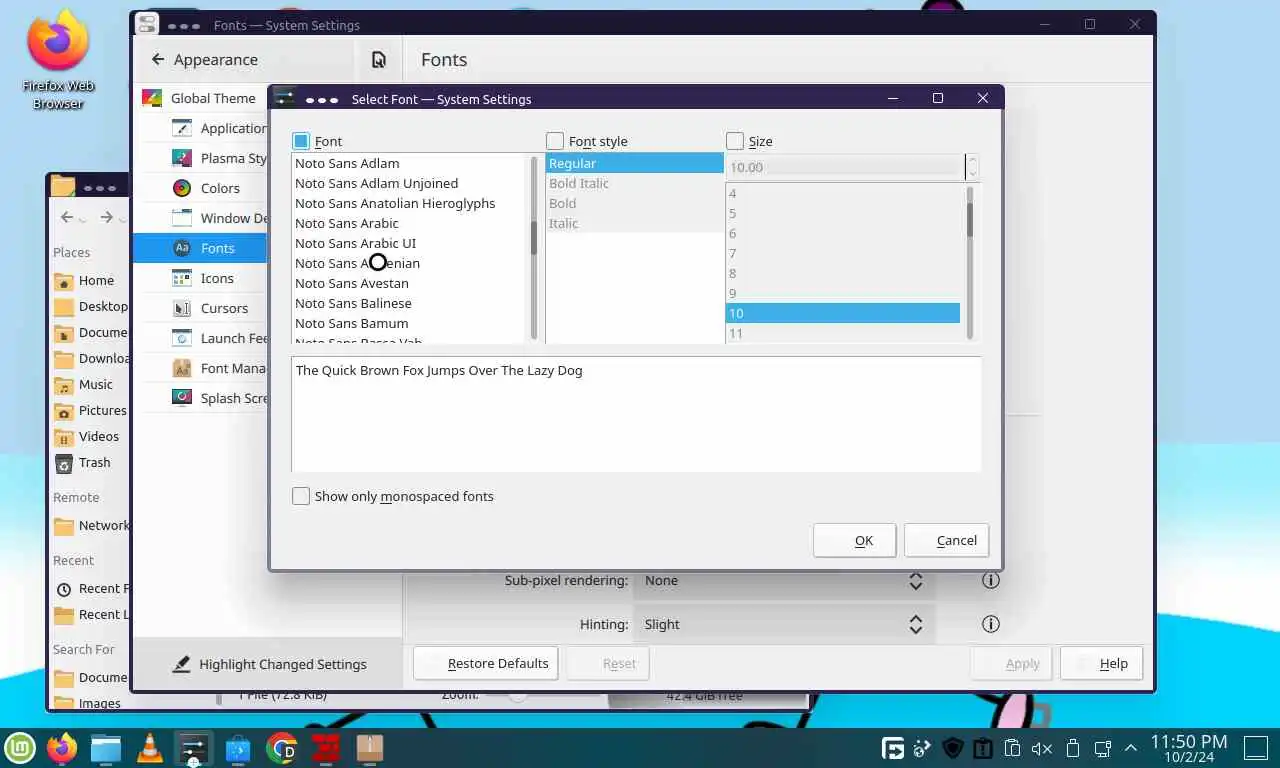Viewport: 1280px width, 768px height.
Task: Click Restore Defaults button
Action: pyautogui.click(x=486, y=663)
